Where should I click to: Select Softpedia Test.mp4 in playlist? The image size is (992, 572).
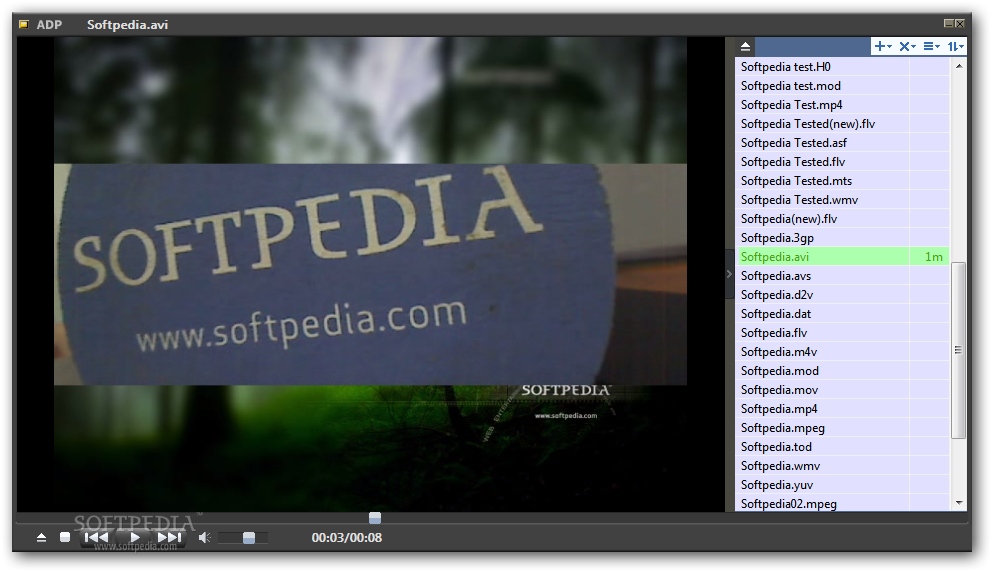tap(841, 104)
